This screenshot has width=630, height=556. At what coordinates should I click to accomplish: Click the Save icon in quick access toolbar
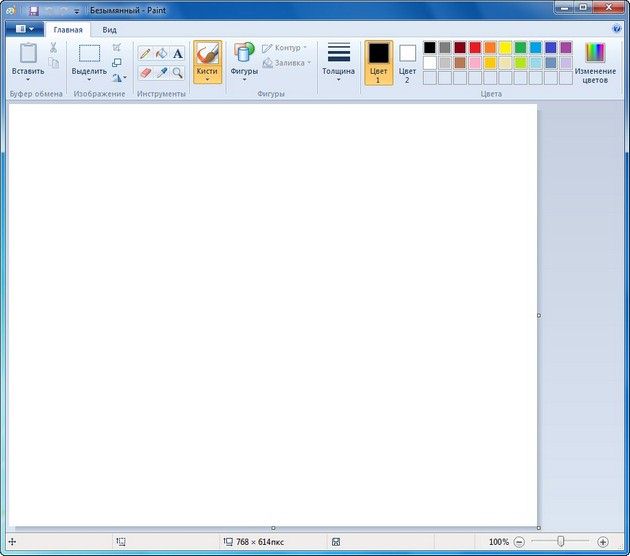coord(34,10)
